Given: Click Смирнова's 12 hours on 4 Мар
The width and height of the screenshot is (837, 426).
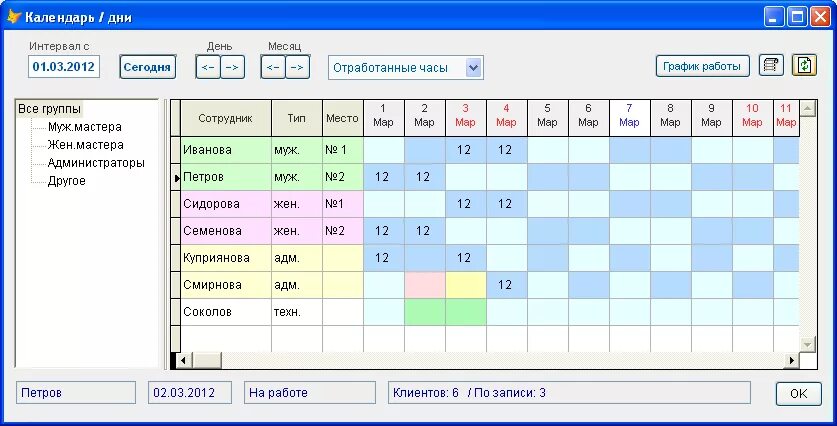Looking at the screenshot, I should (x=506, y=285).
